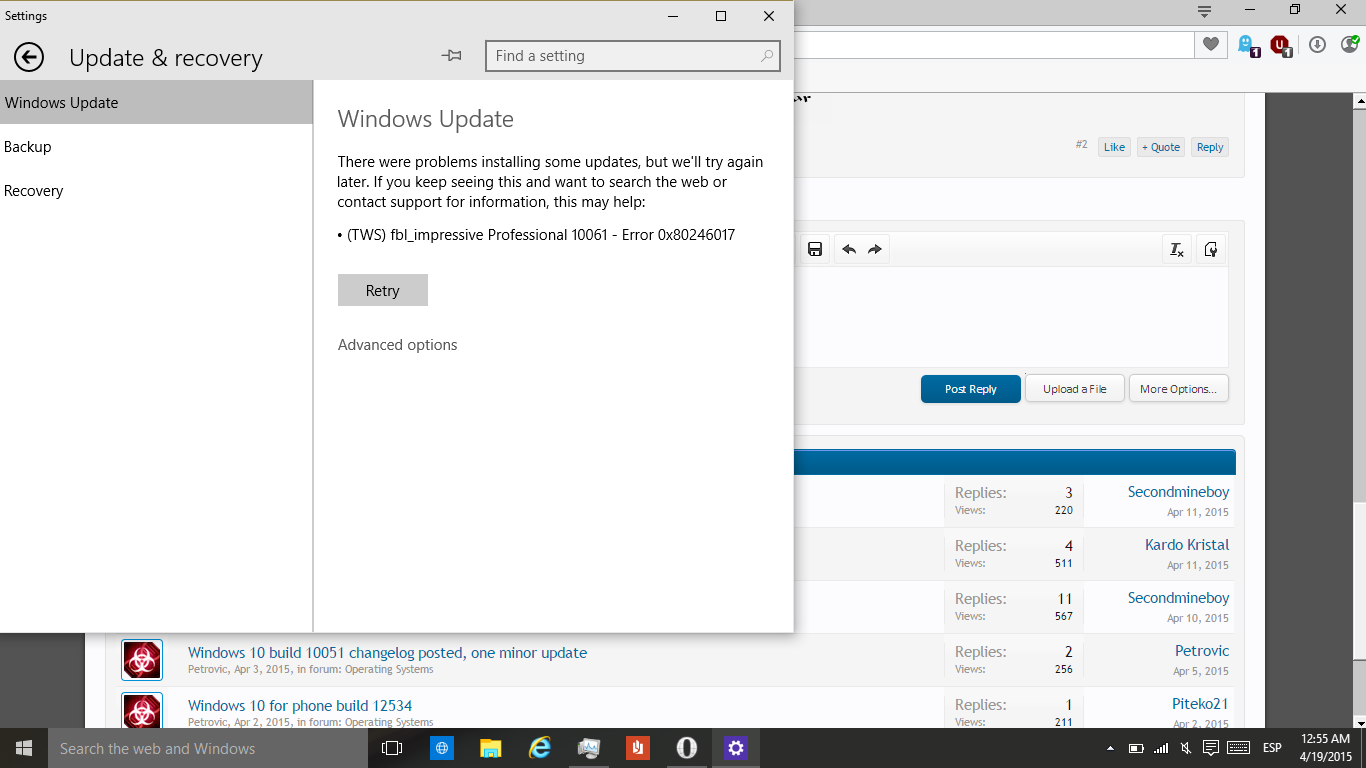Image resolution: width=1366 pixels, height=768 pixels.
Task: Open Kardo Kristal's profile link
Action: 1187,545
